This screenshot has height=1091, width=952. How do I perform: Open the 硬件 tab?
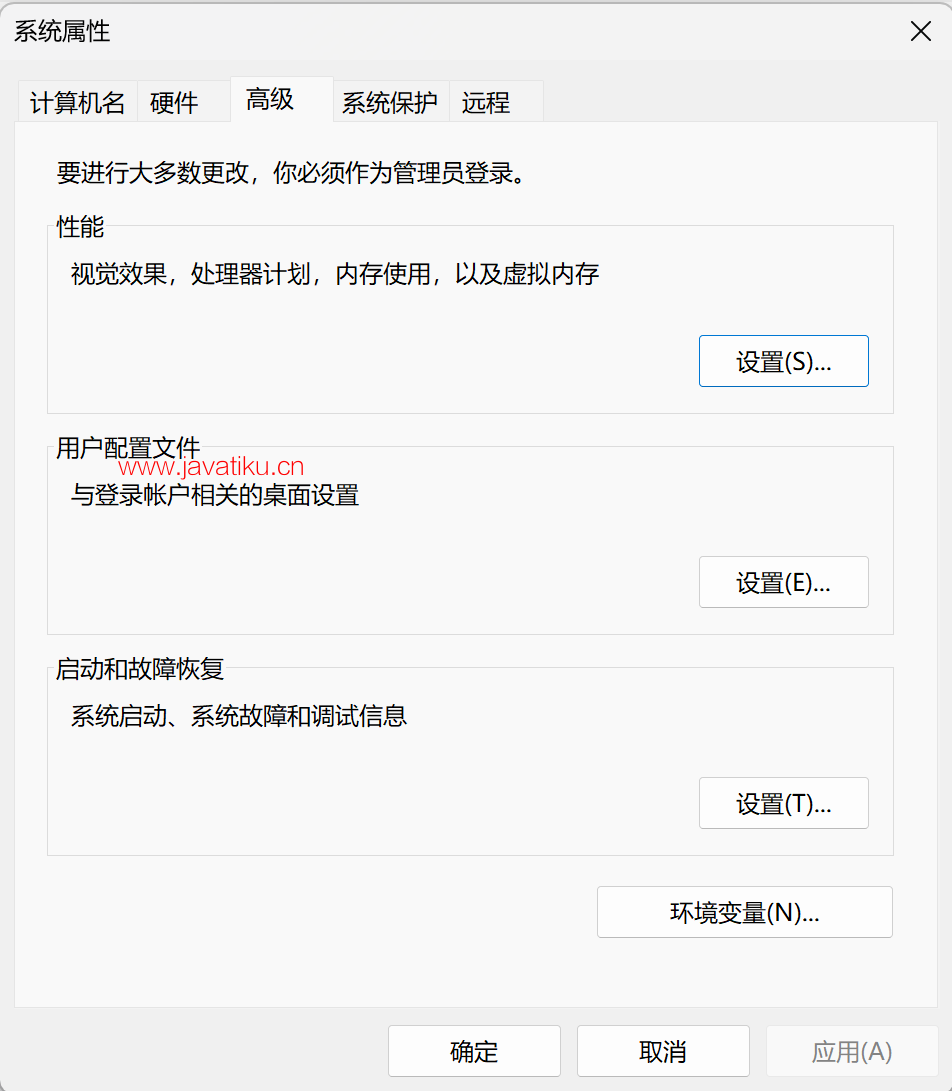coord(184,102)
